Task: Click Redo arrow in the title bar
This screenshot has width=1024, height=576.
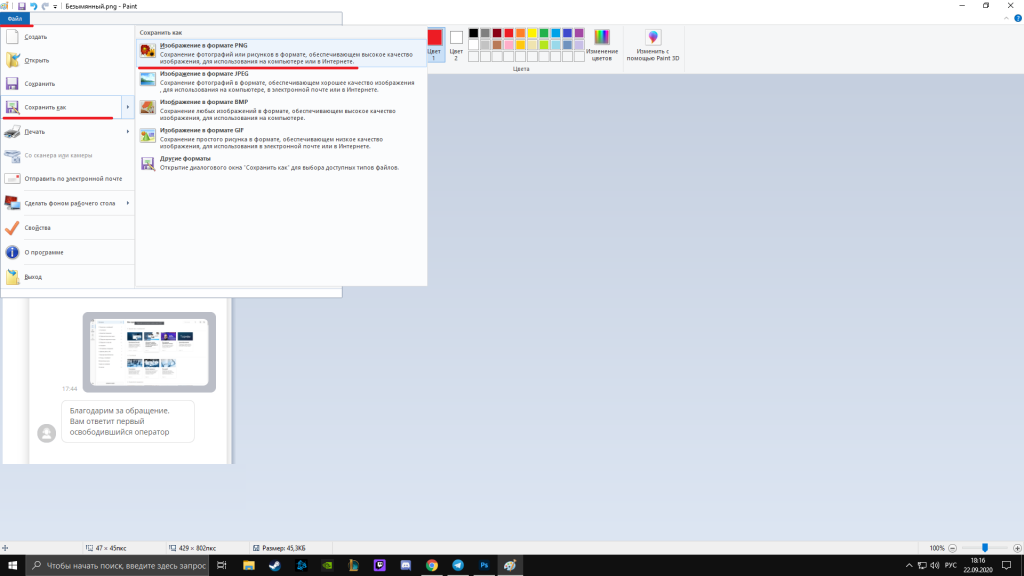Action: click(x=45, y=6)
